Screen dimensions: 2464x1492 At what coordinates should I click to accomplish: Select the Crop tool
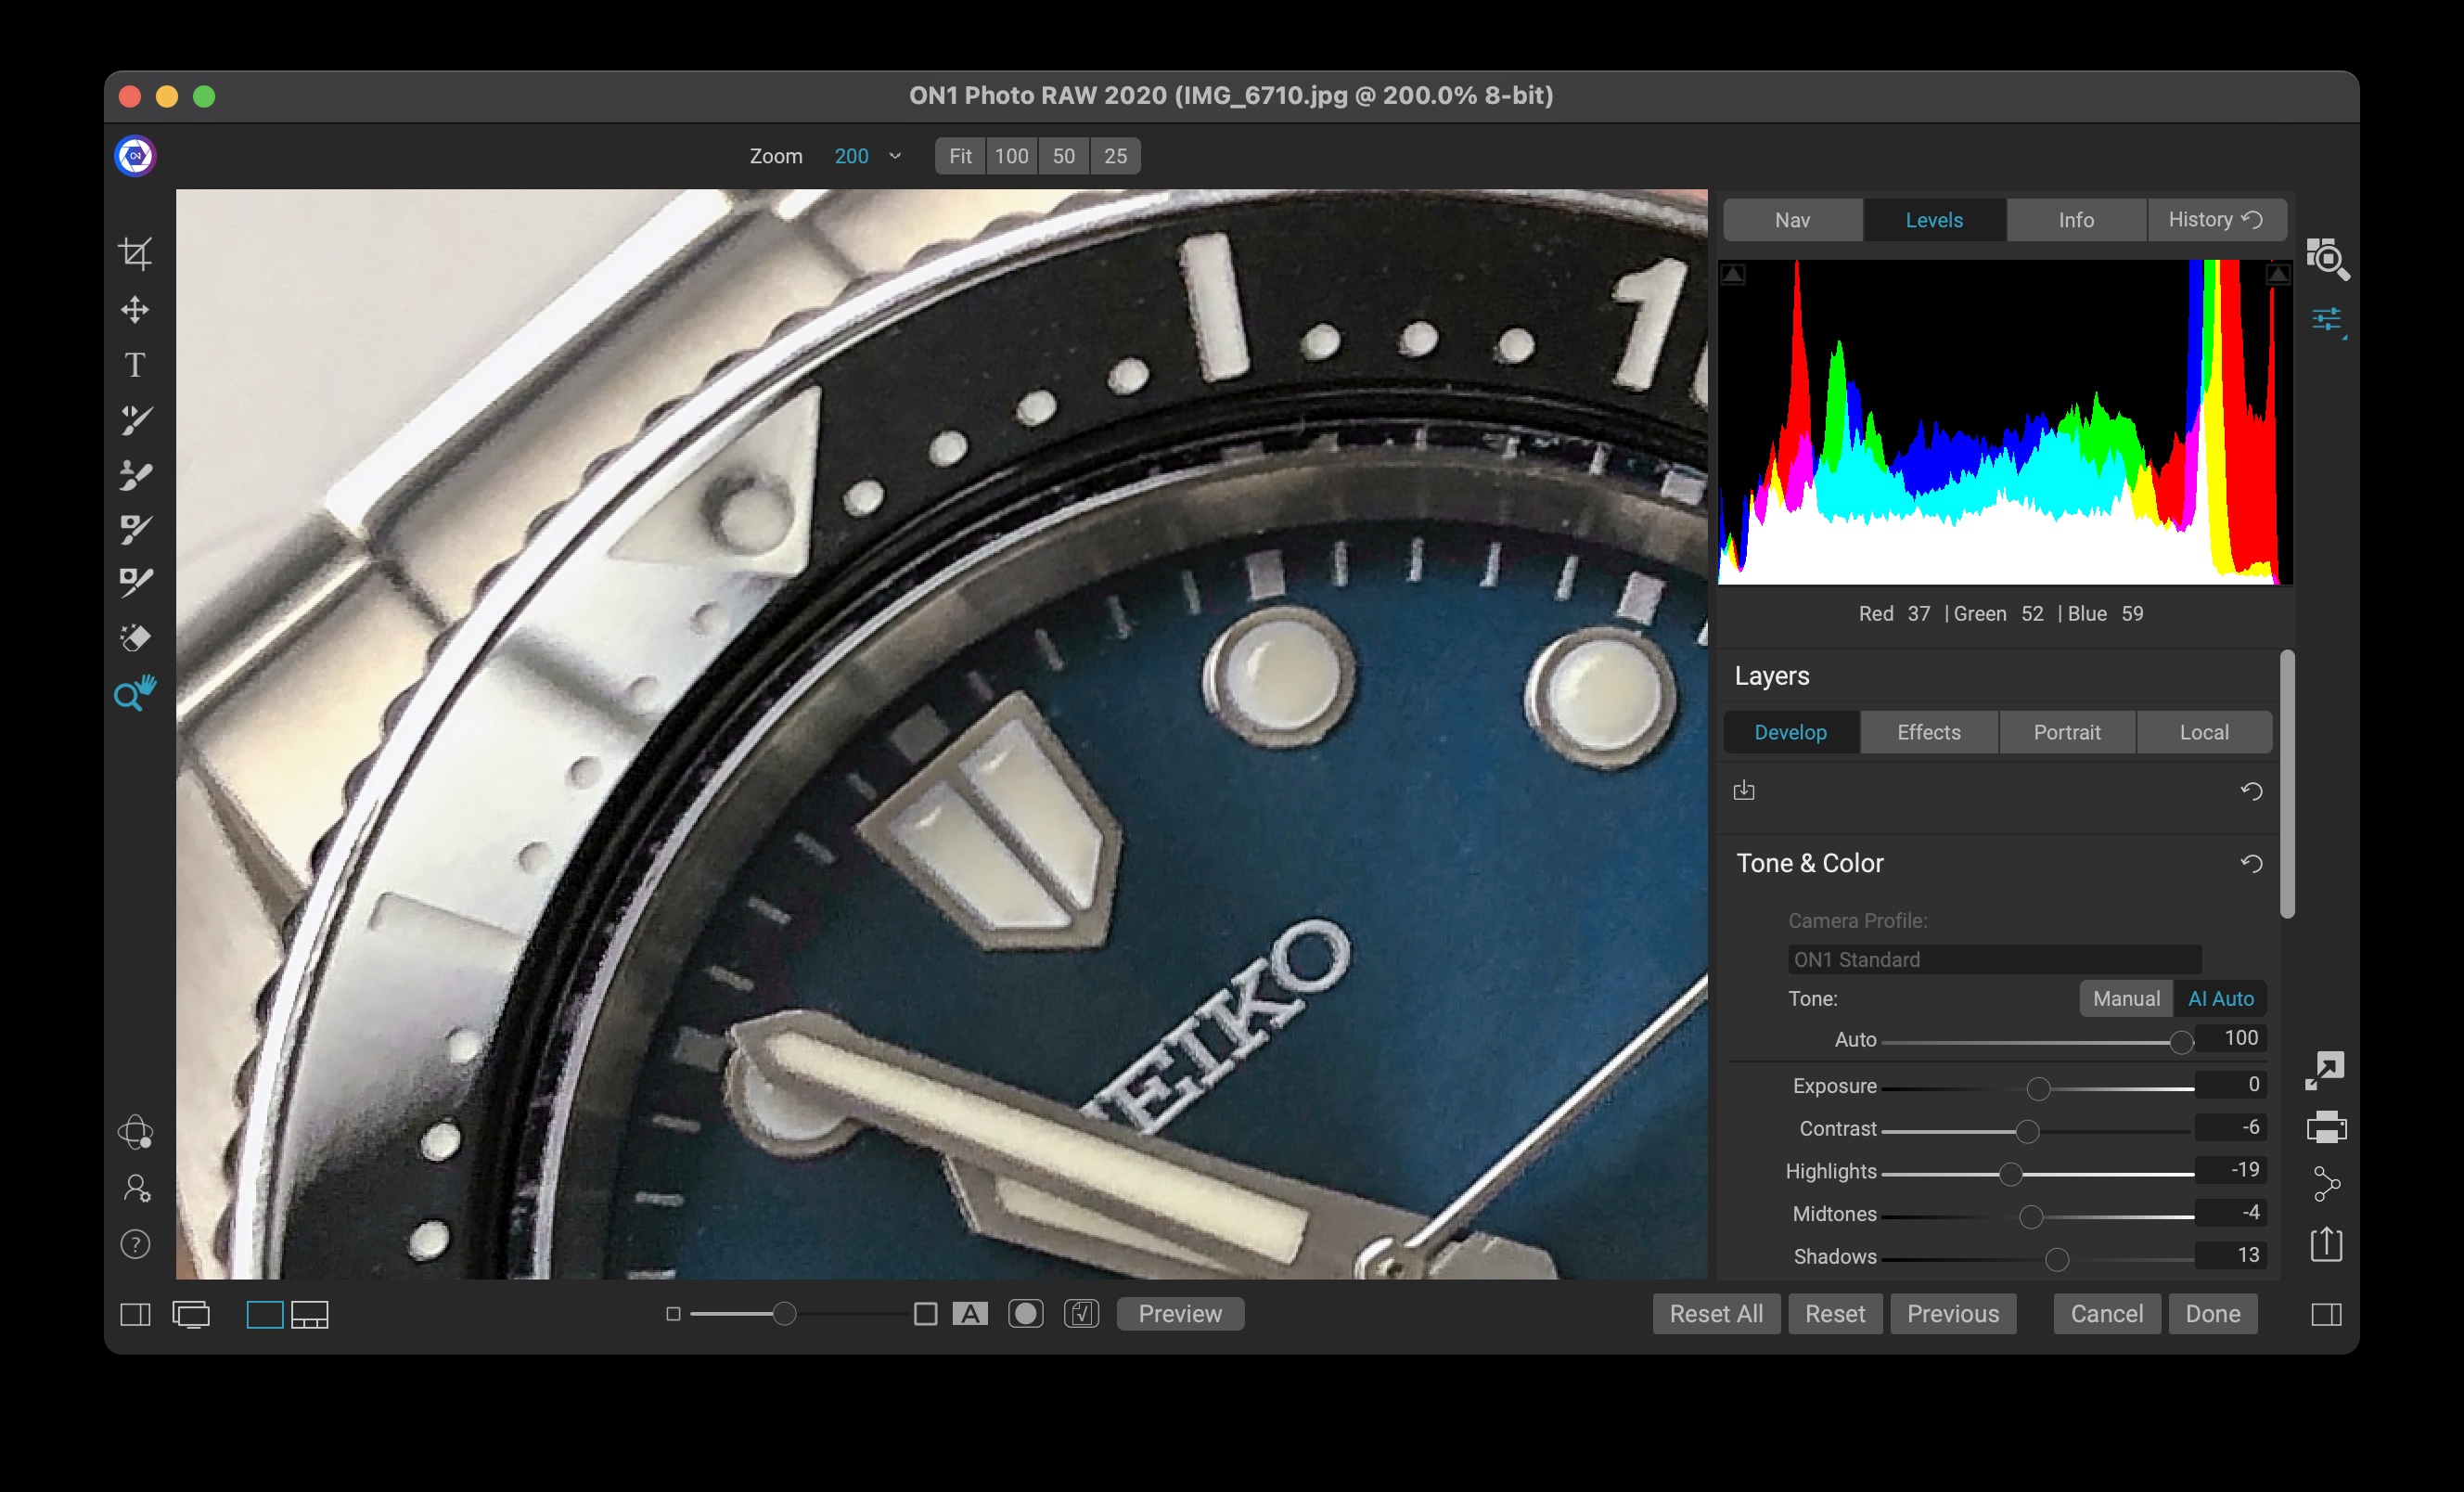135,253
